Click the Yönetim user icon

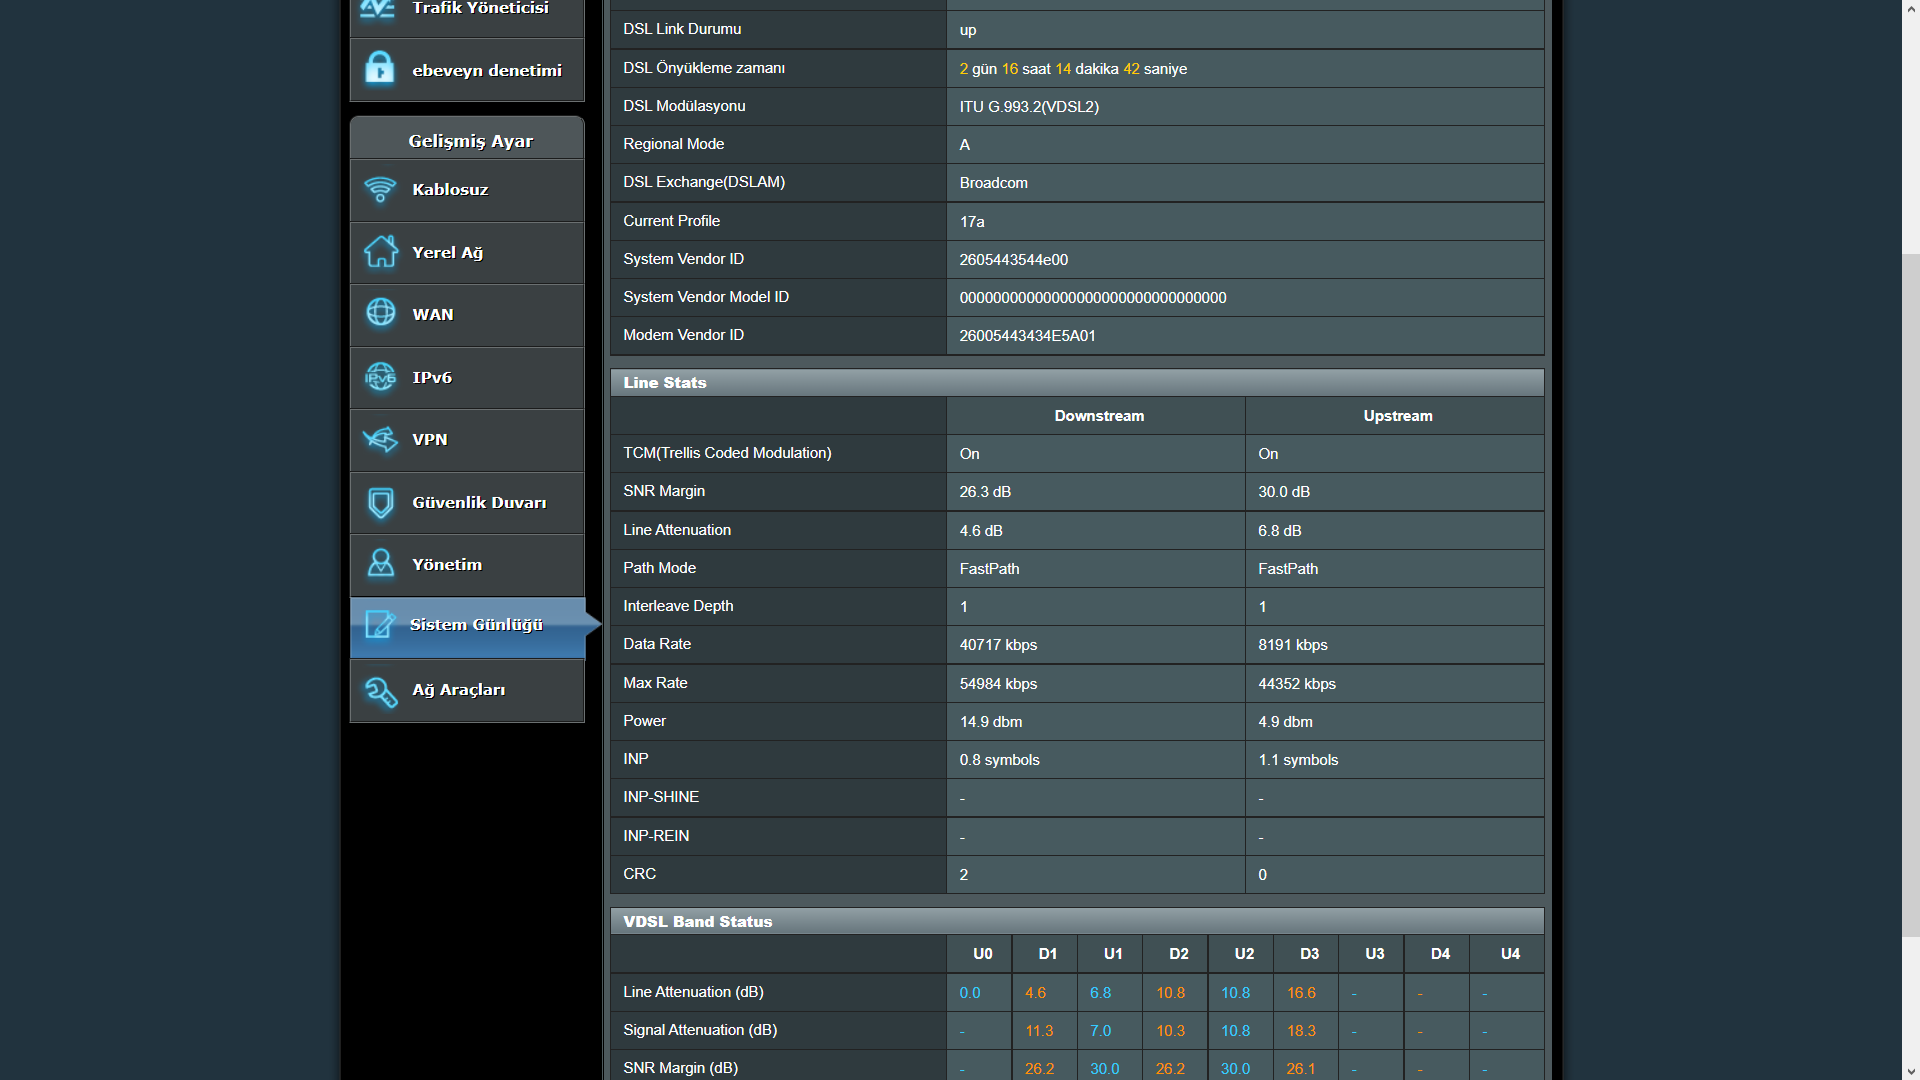380,564
